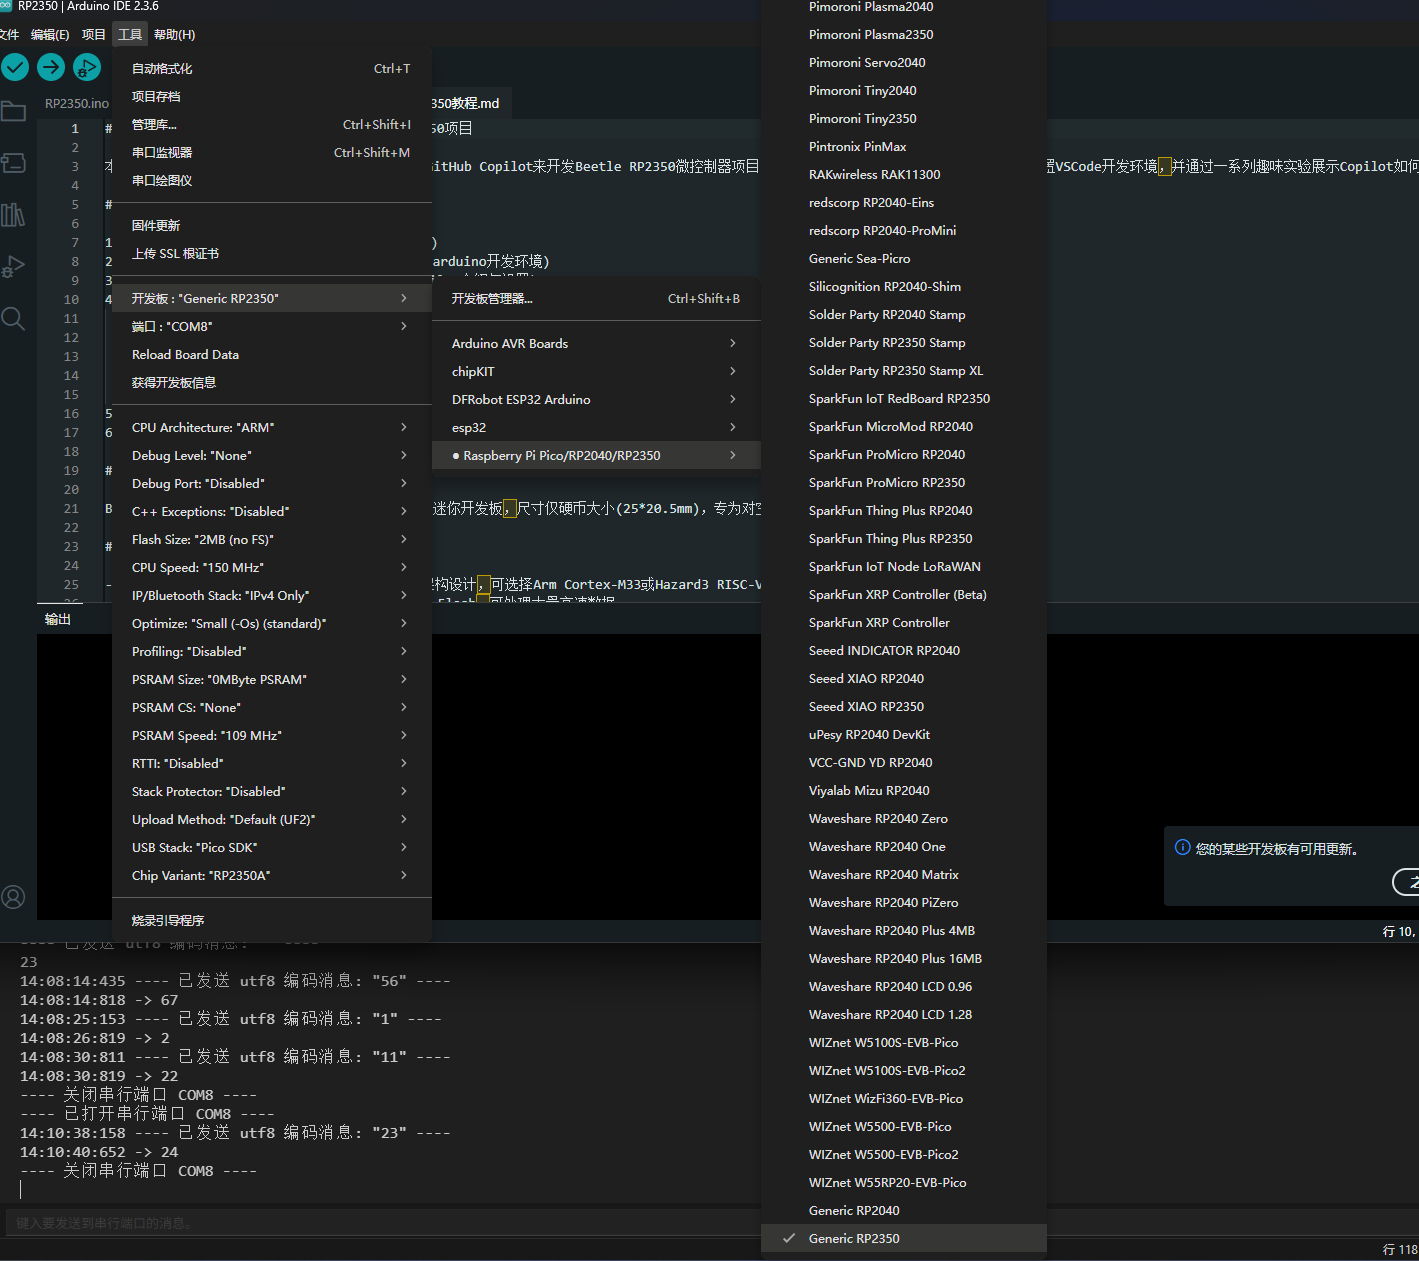Open the Debug sidebar icon

(13, 267)
